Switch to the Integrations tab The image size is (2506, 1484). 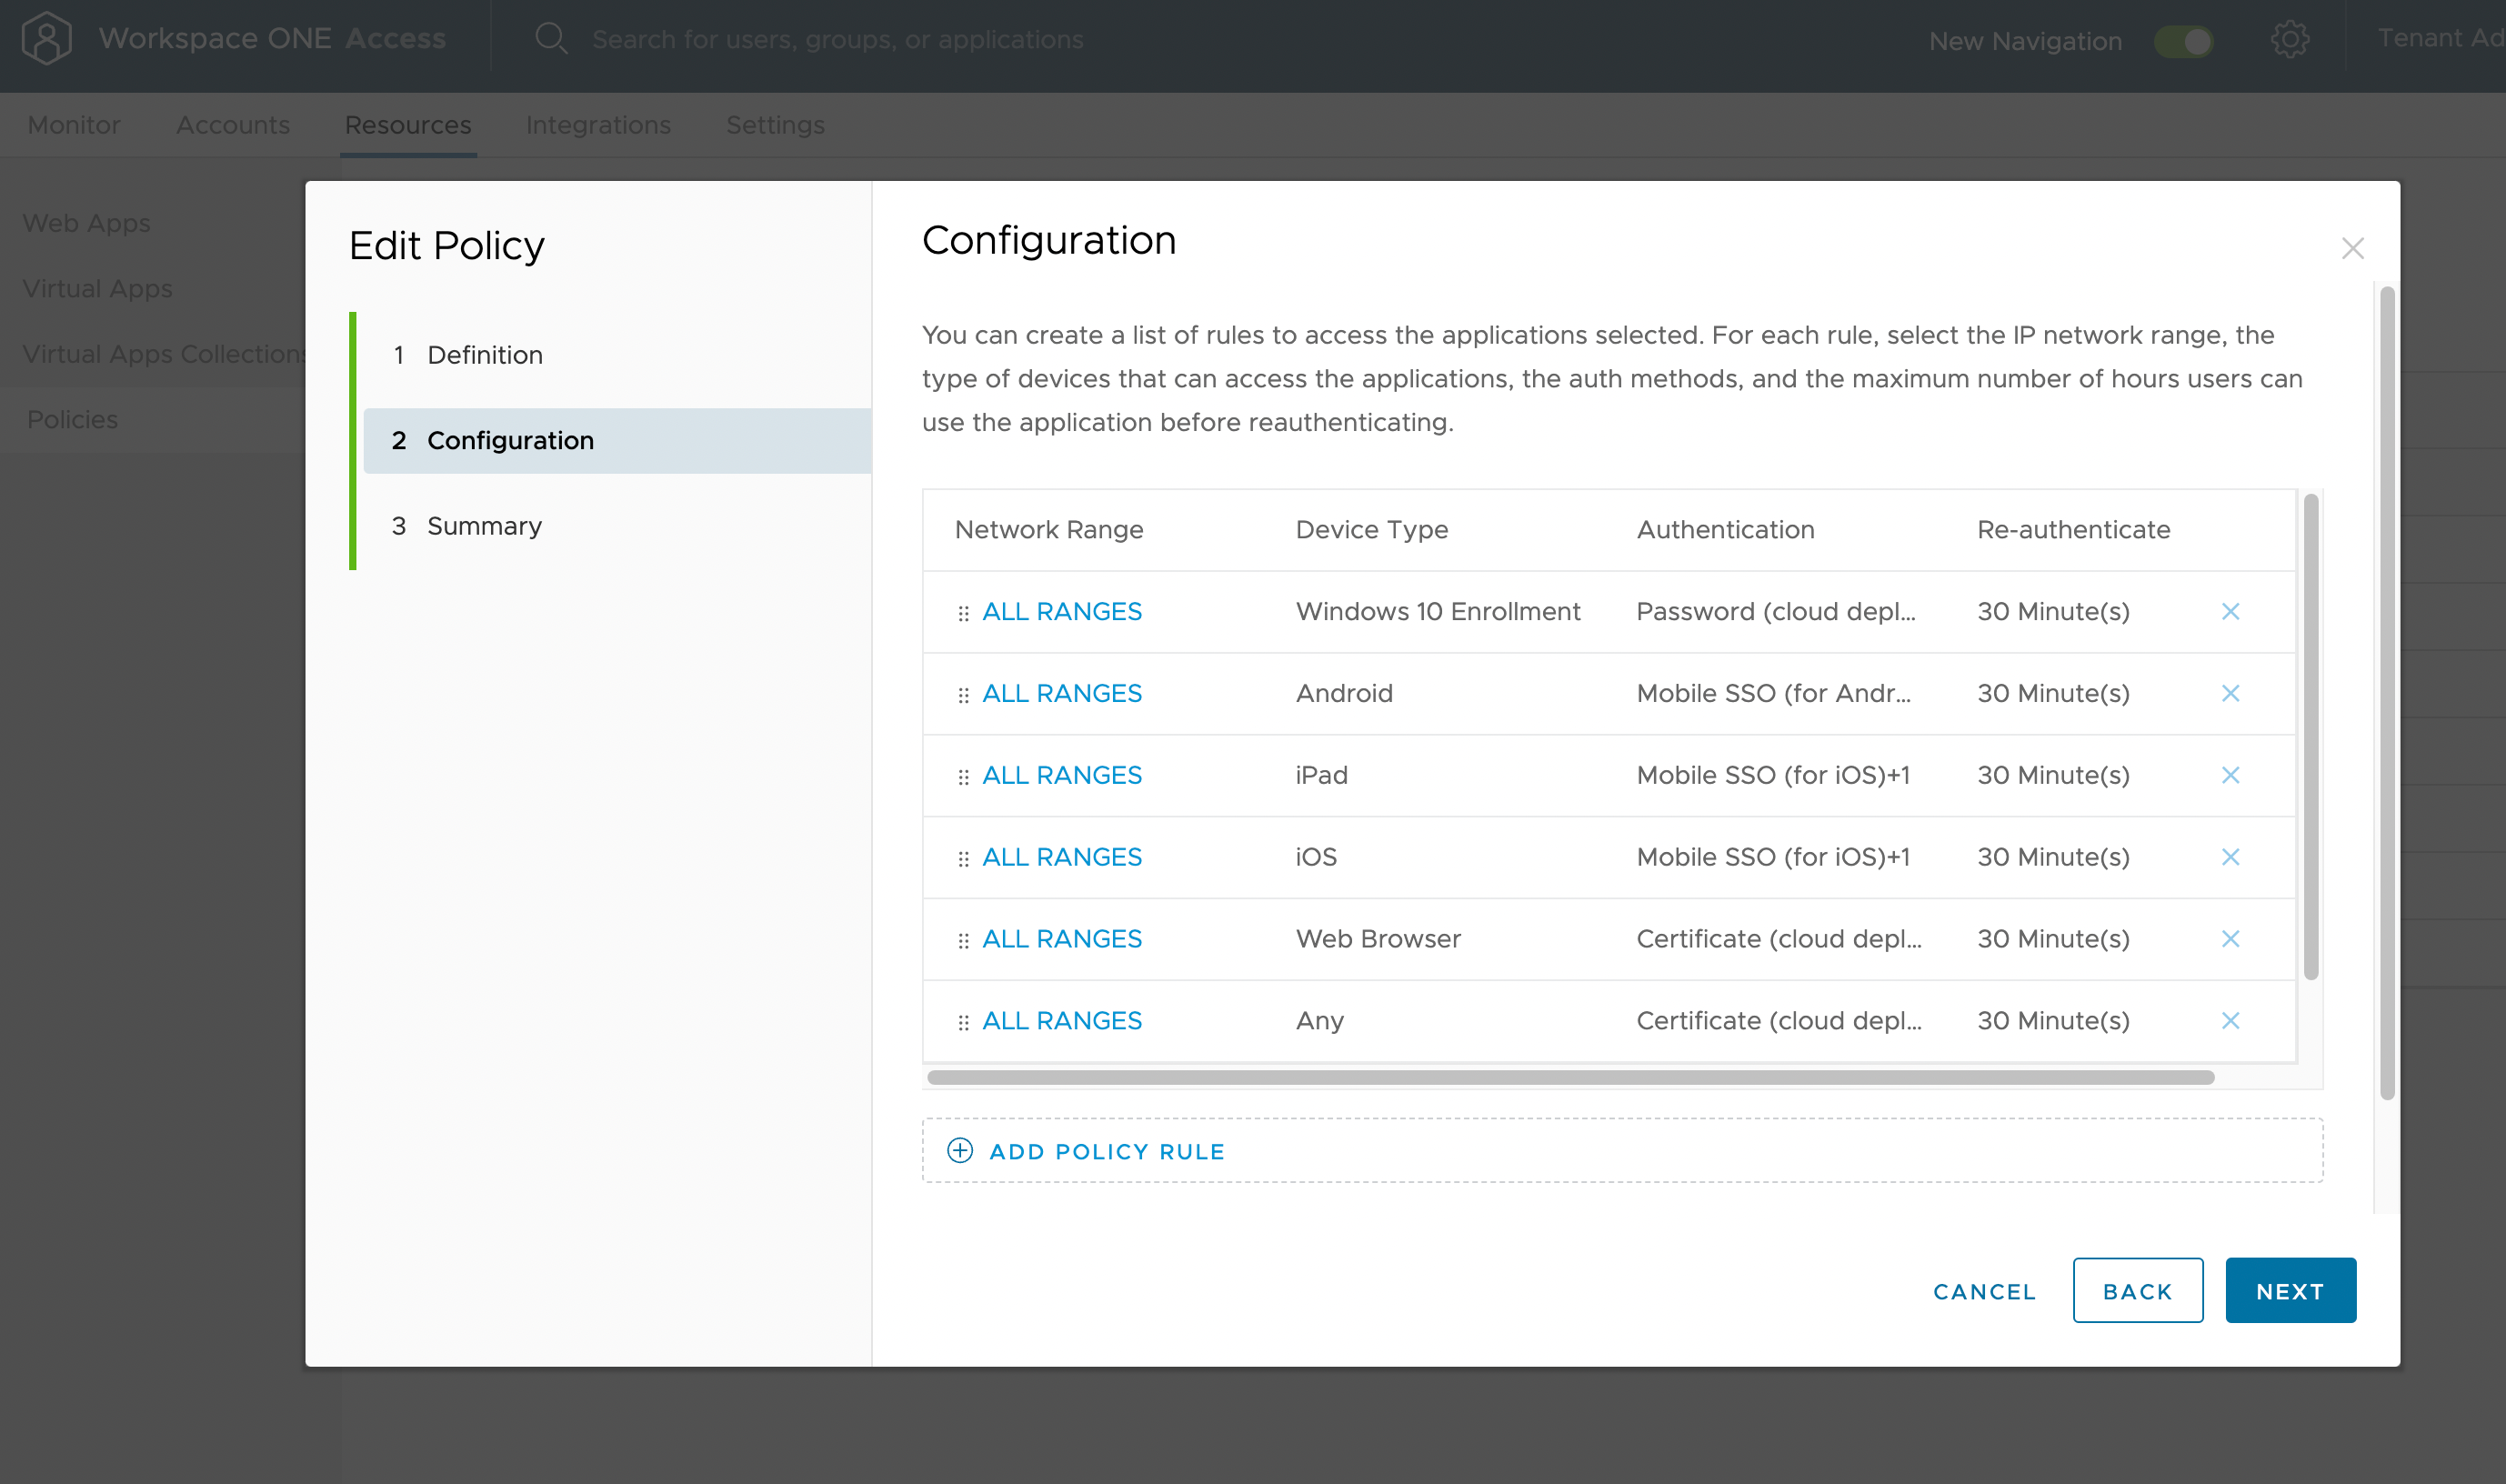coord(598,125)
